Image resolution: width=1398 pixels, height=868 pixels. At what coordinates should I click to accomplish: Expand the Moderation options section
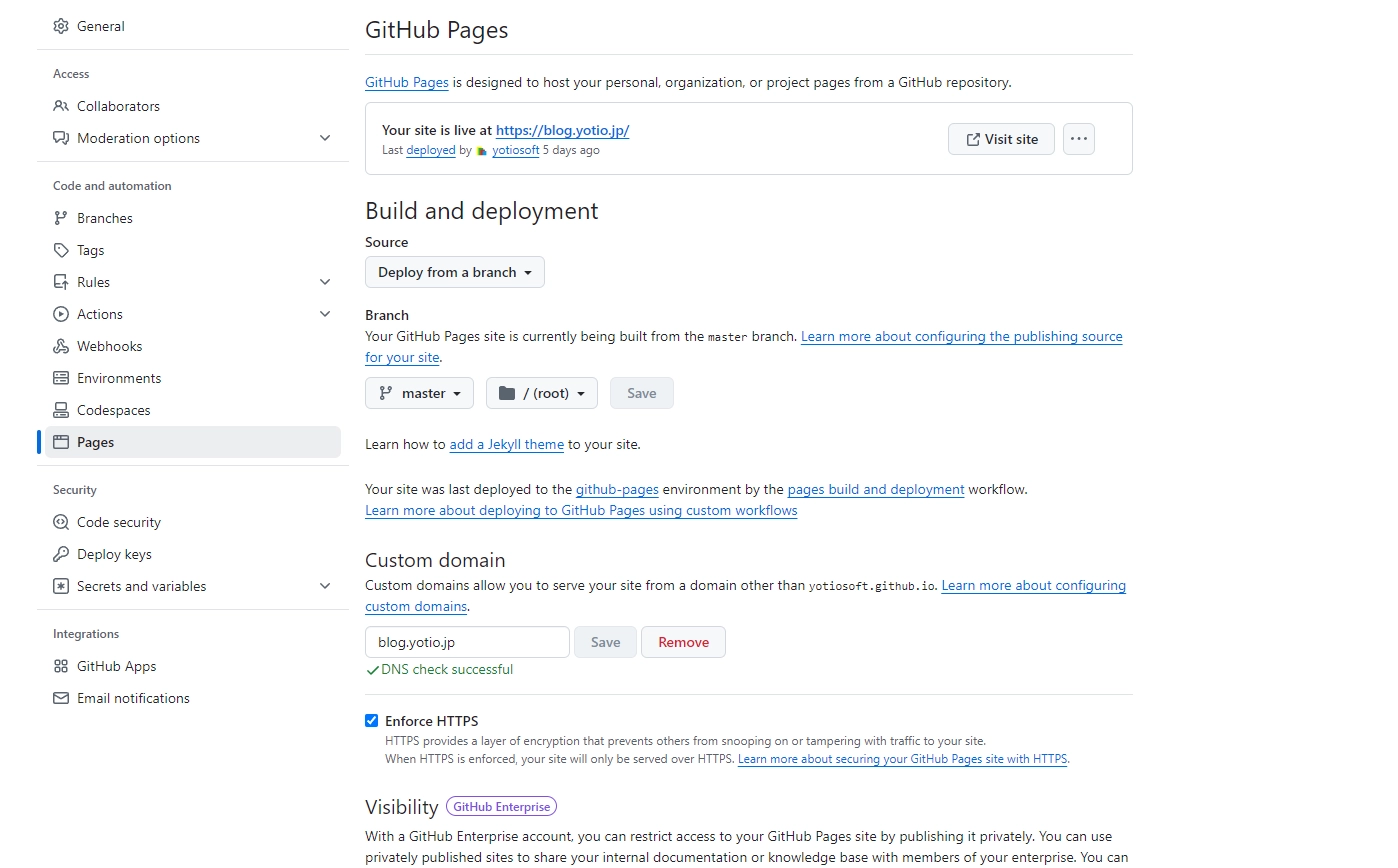[x=325, y=138]
